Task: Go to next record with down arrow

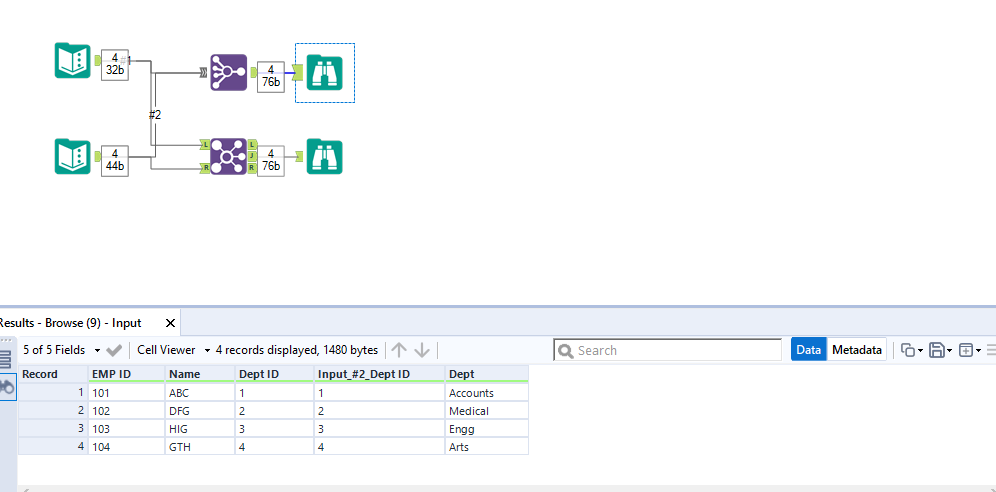Action: 422,350
